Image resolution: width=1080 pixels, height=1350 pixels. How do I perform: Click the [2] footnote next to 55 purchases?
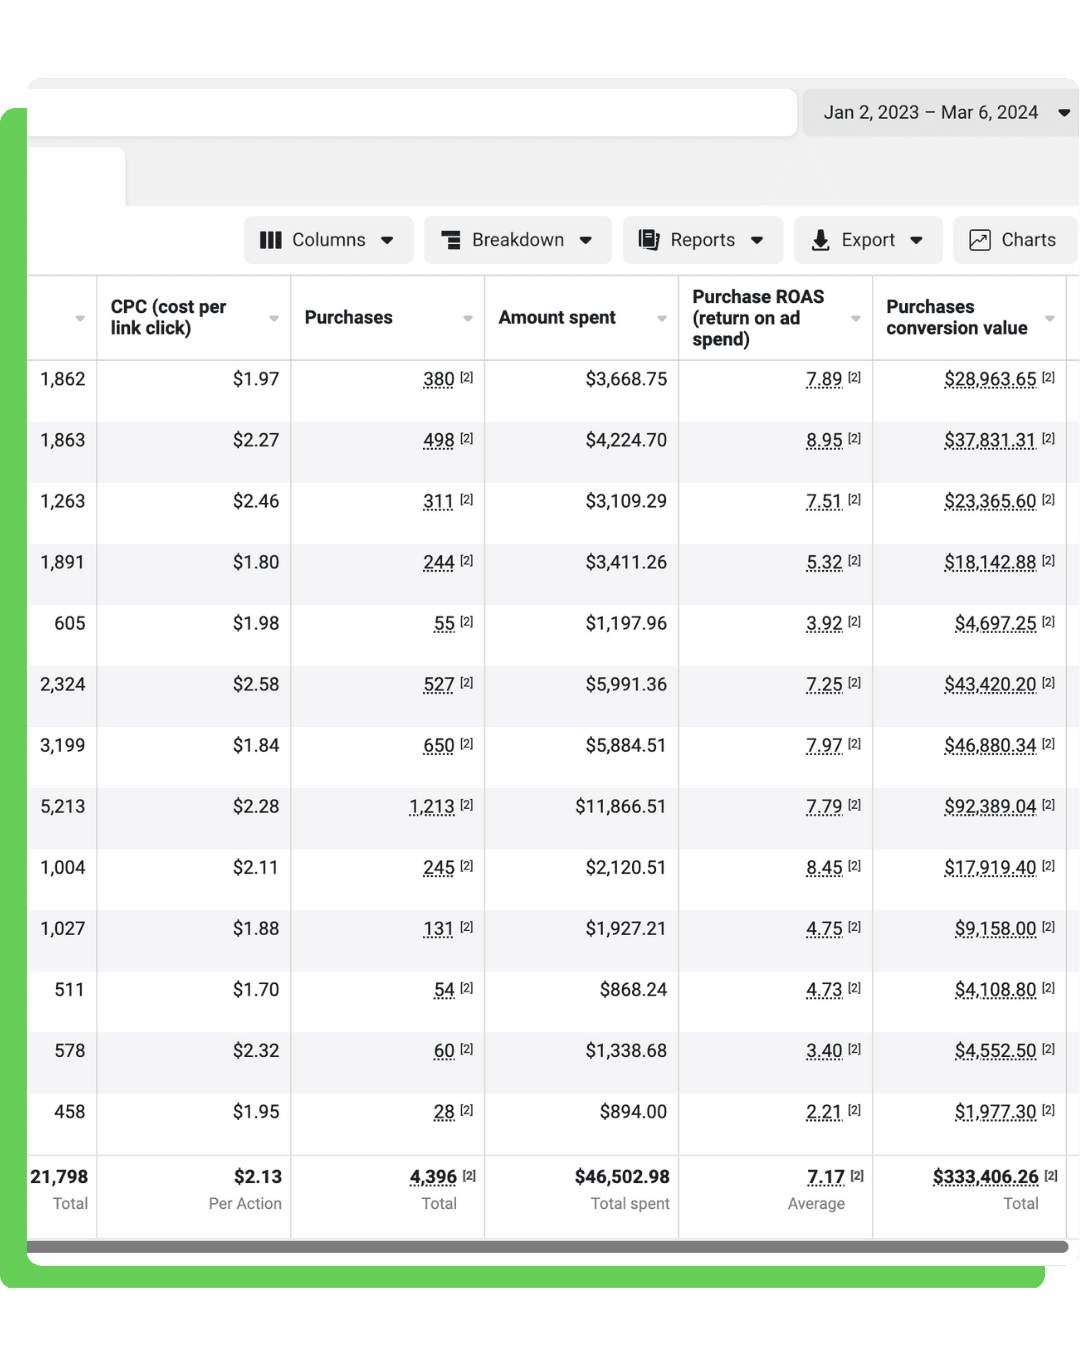point(466,621)
